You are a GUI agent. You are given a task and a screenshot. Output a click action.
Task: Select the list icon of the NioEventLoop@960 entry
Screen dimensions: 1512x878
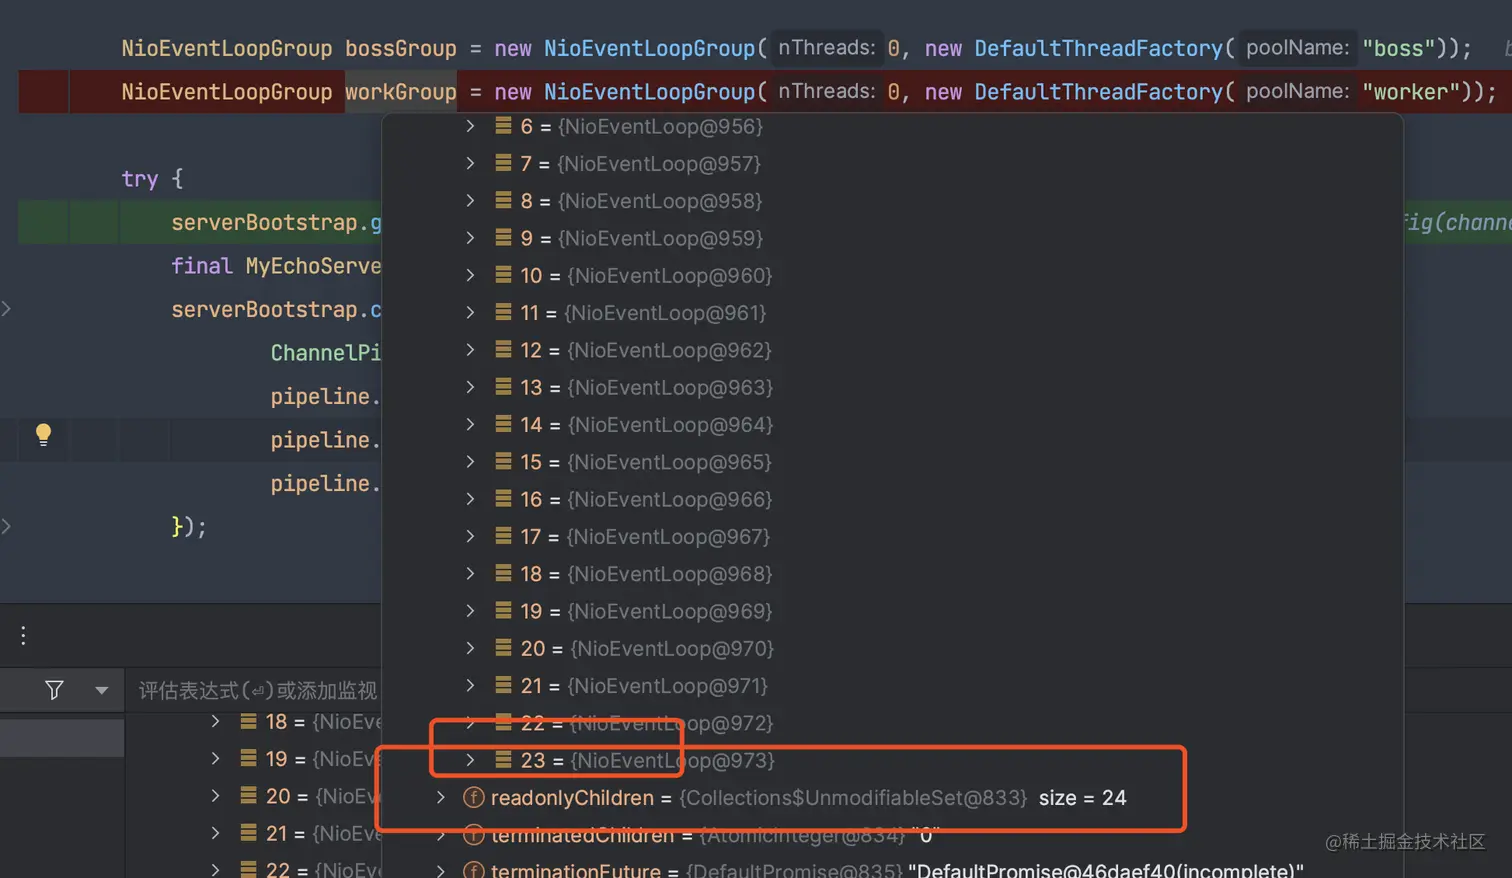click(503, 275)
